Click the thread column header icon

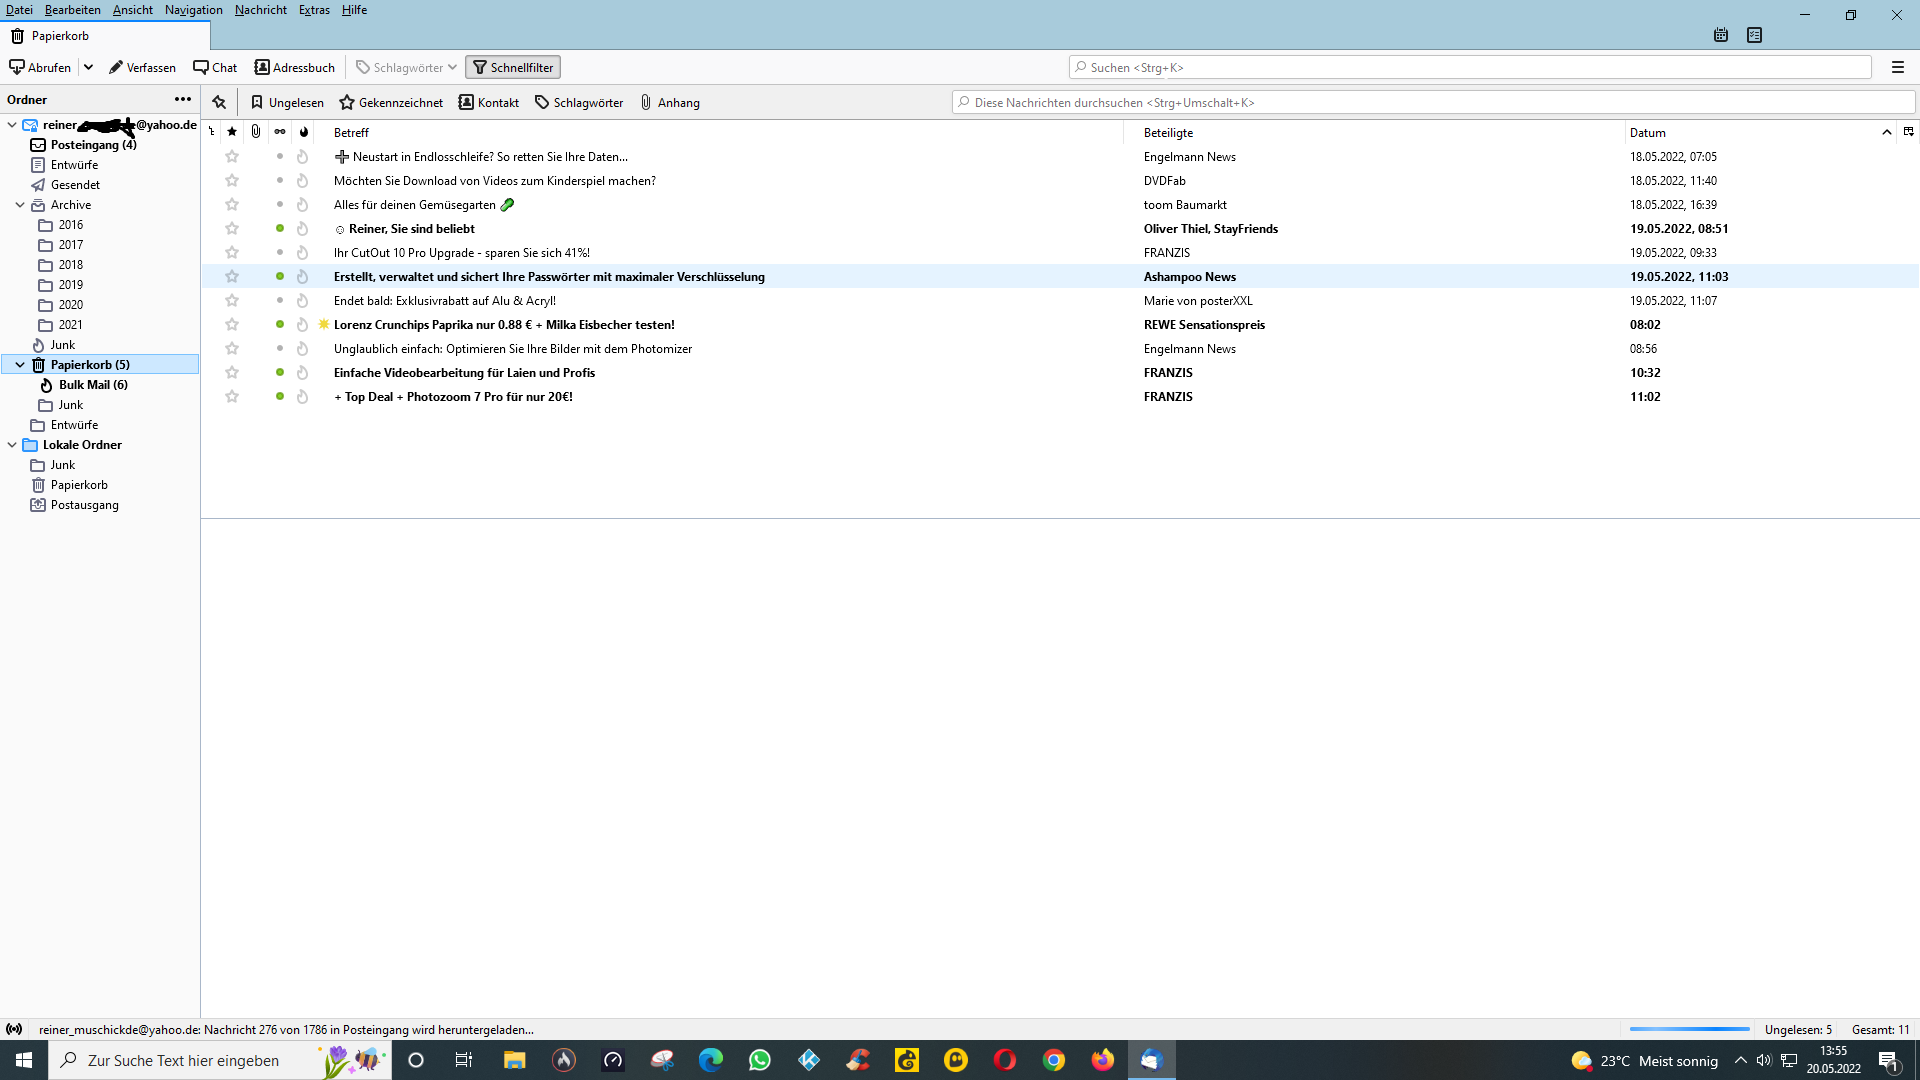pyautogui.click(x=212, y=132)
